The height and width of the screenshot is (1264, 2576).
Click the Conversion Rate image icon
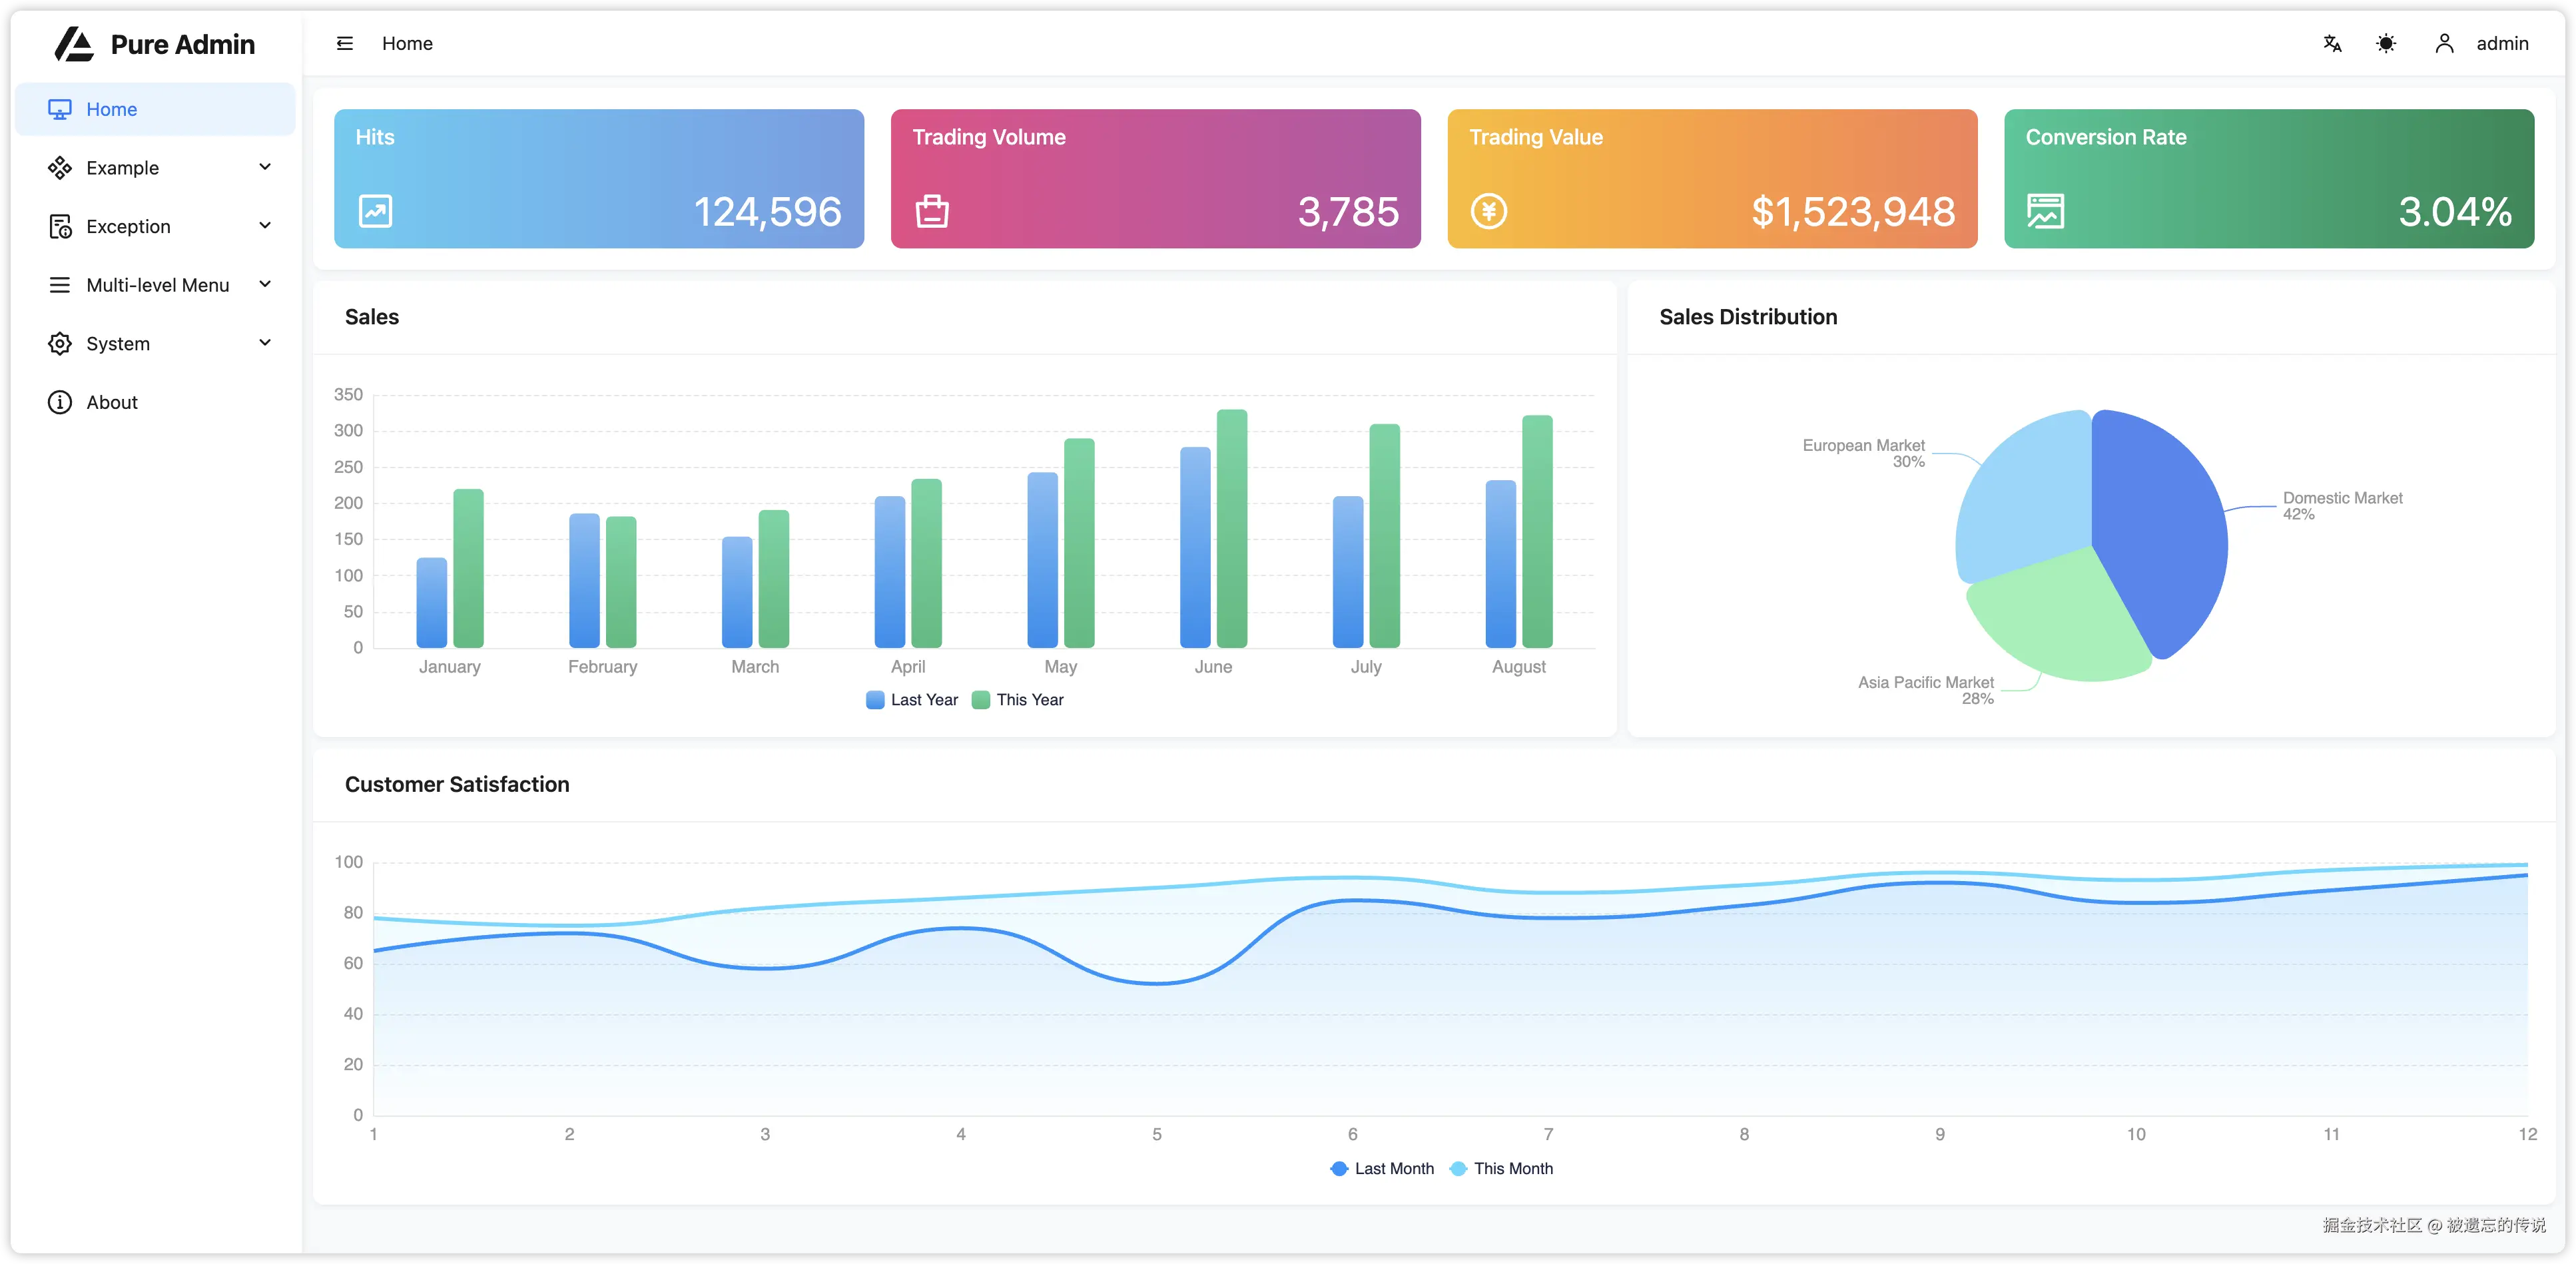point(2045,211)
